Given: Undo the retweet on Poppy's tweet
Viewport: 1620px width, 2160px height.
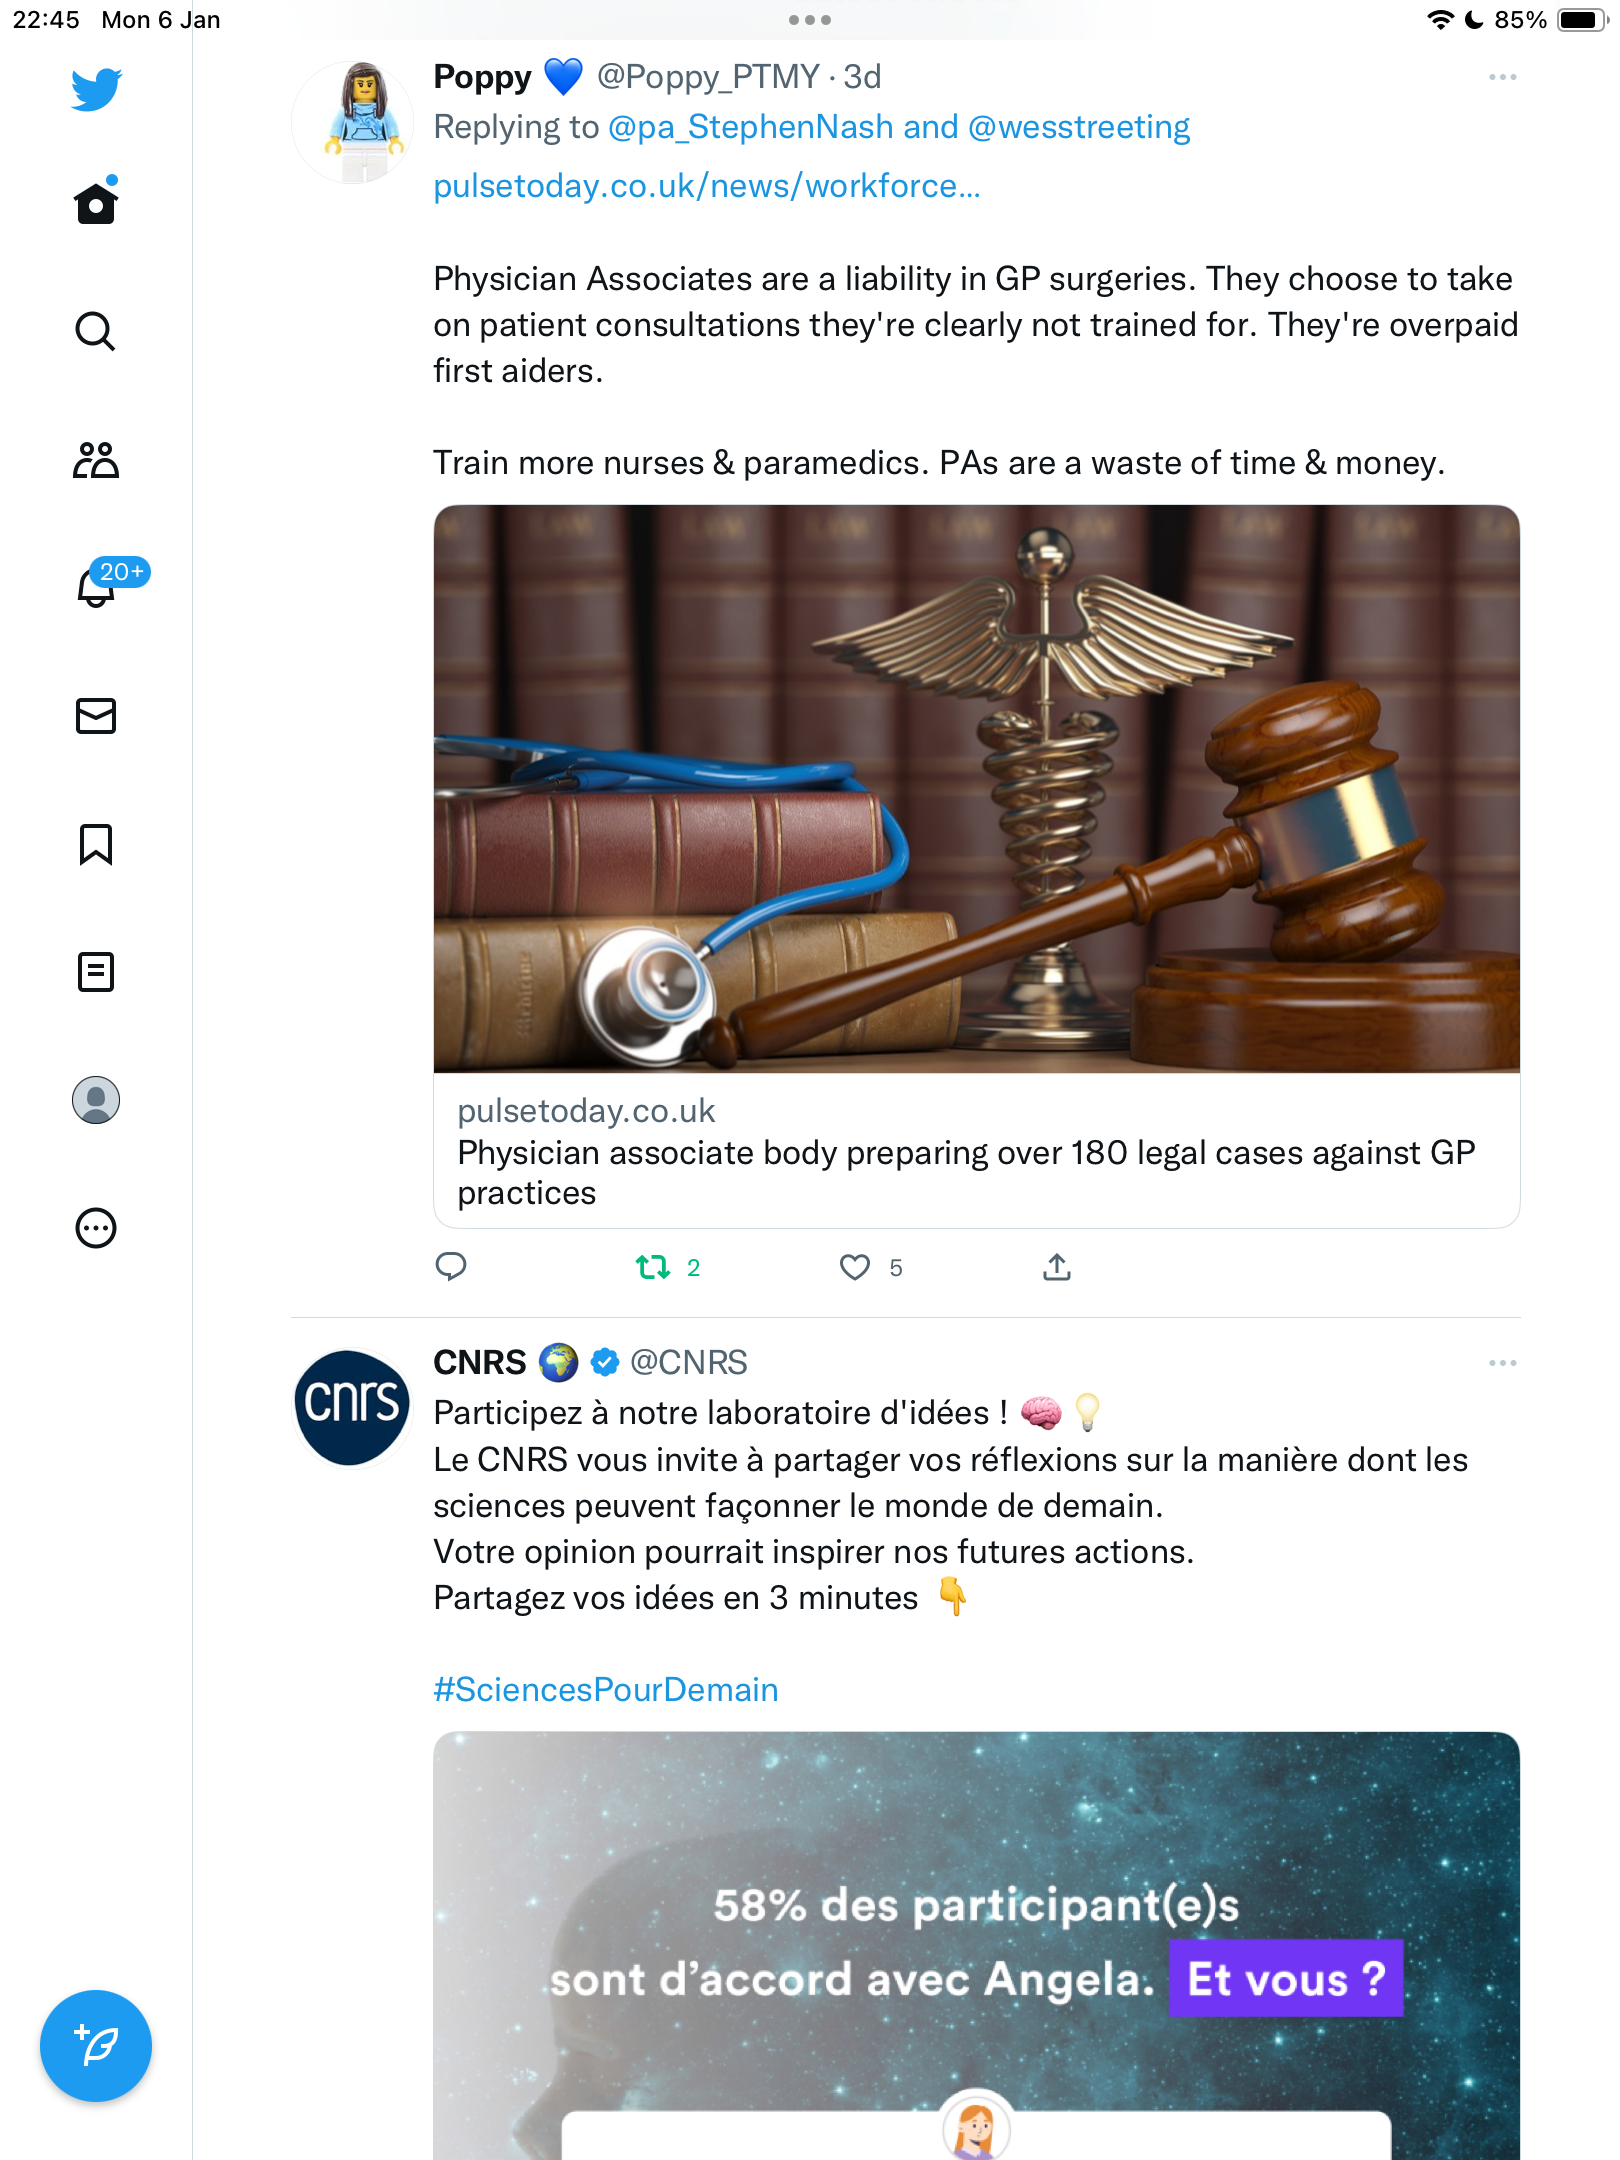Looking at the screenshot, I should [x=653, y=1267].
